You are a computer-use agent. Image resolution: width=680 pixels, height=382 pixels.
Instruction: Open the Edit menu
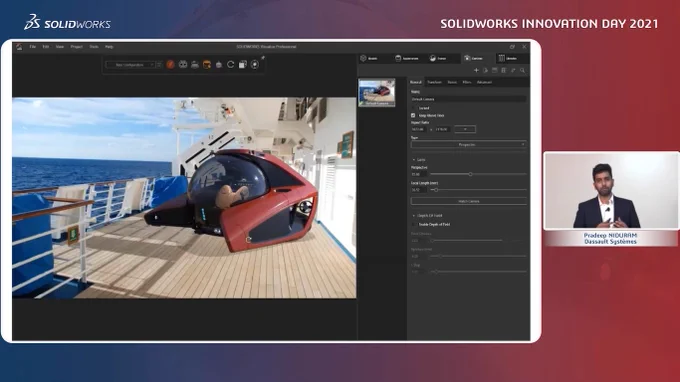pos(46,47)
